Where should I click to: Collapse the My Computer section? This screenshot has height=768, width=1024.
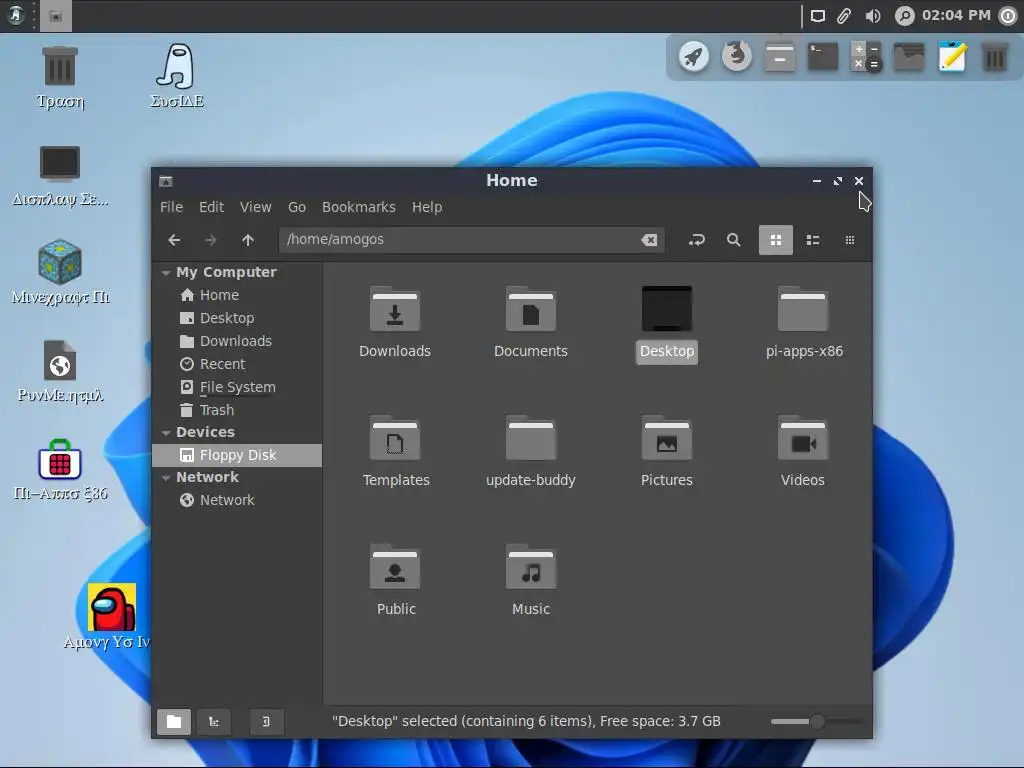166,272
